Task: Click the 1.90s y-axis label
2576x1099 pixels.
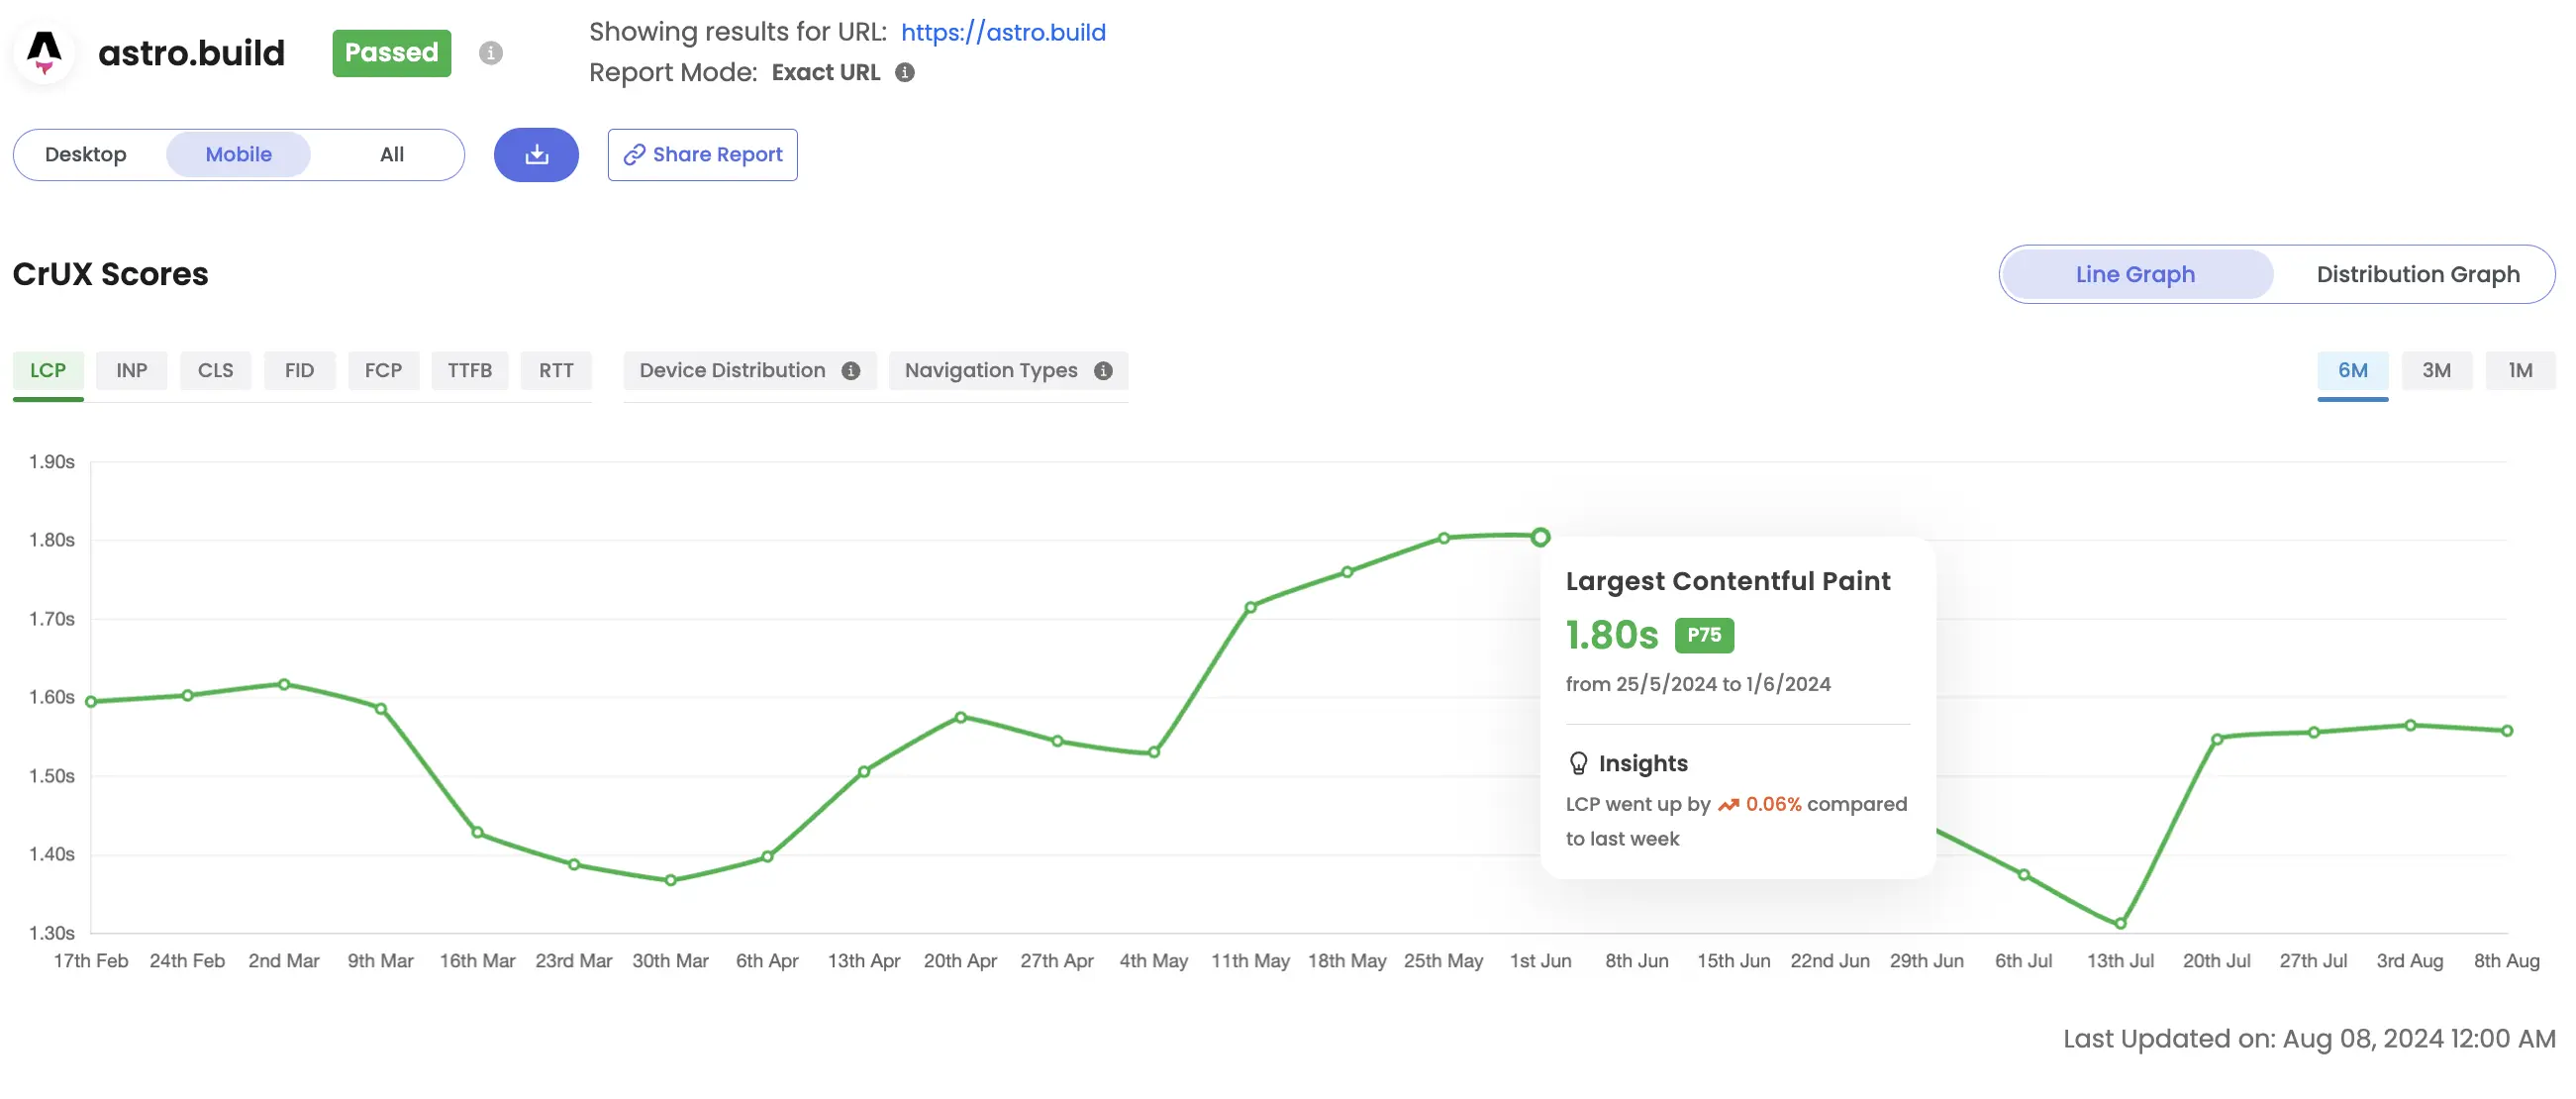Action: click(52, 462)
